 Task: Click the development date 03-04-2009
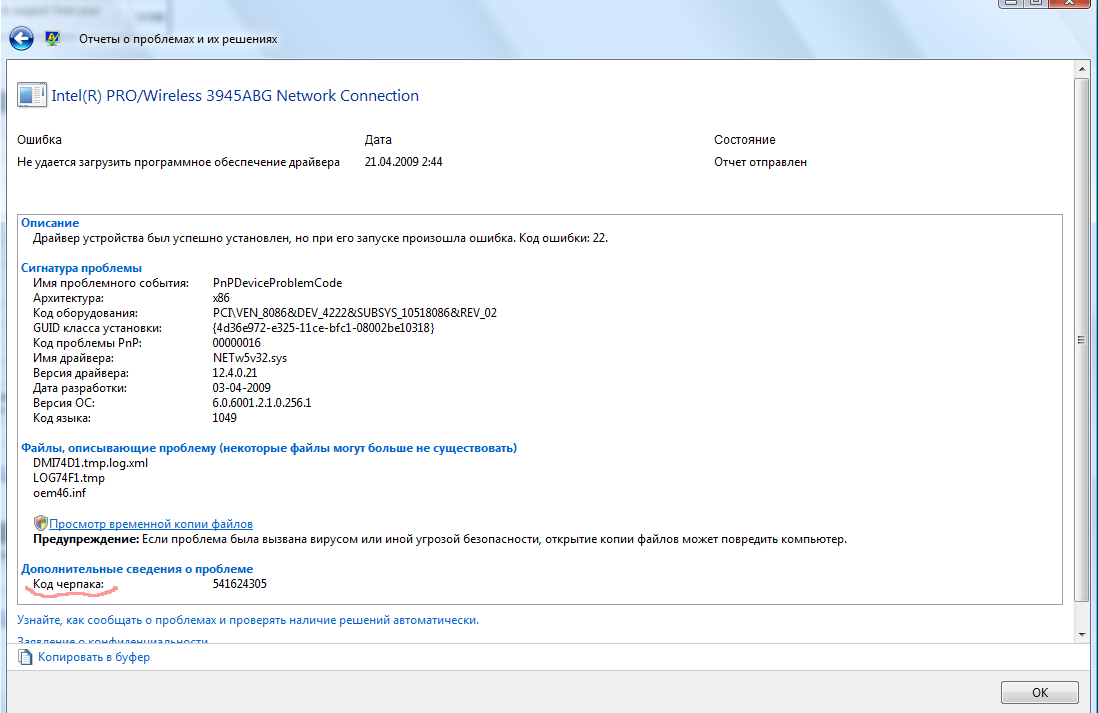242,388
